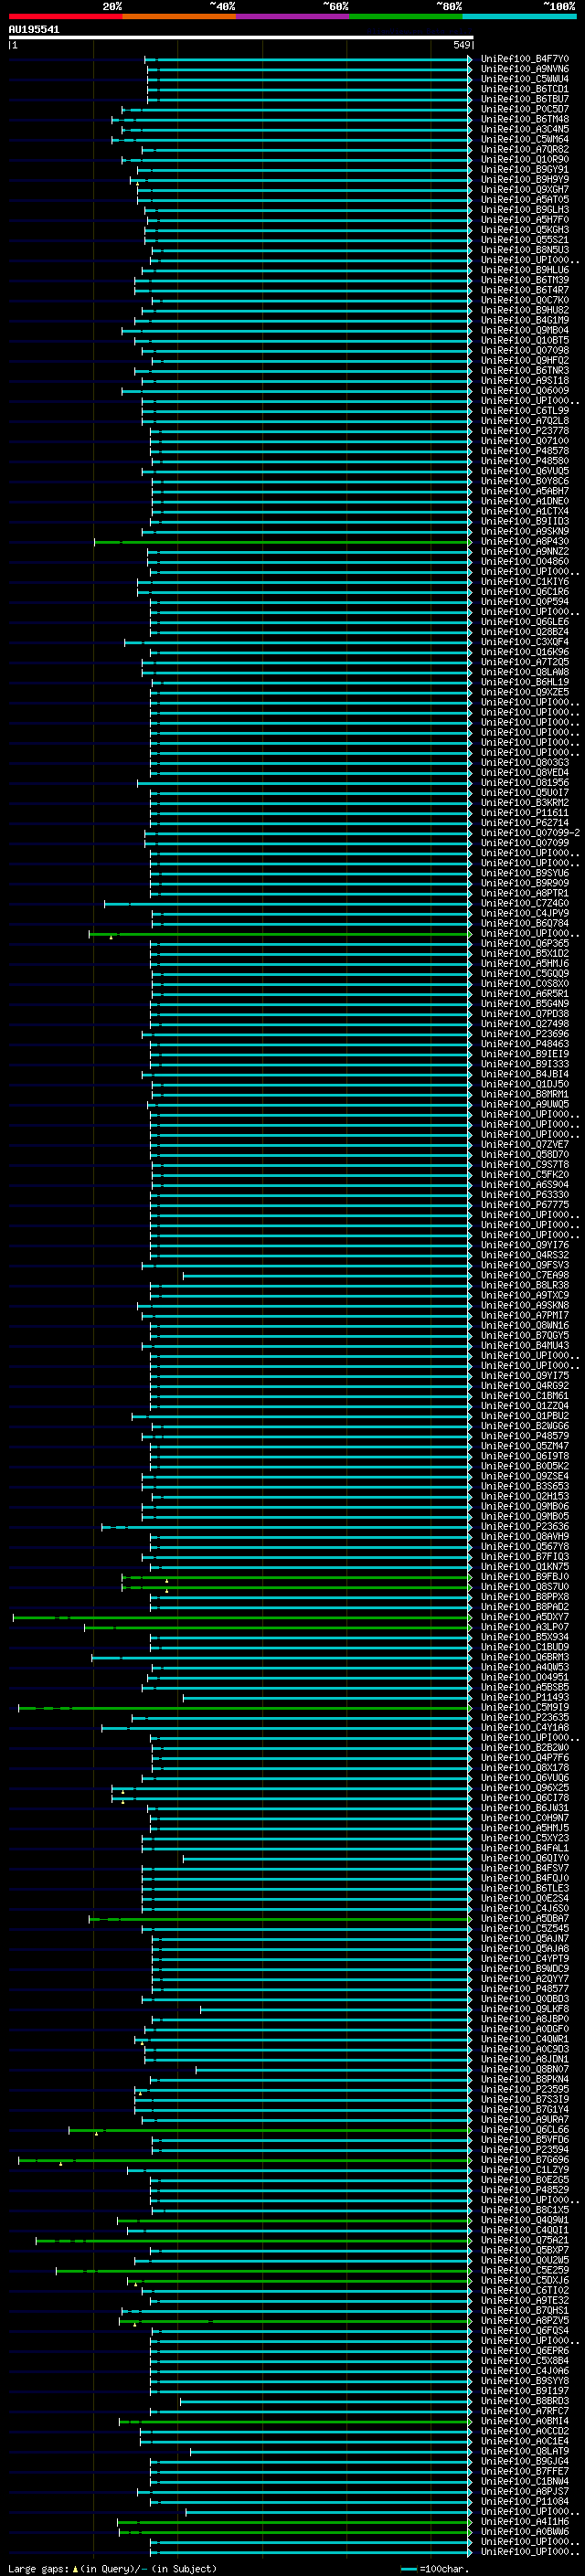585x2576 pixels.
Task: Select hit label UniRef100_Q6I9T8
Action: pyautogui.click(x=524, y=1456)
